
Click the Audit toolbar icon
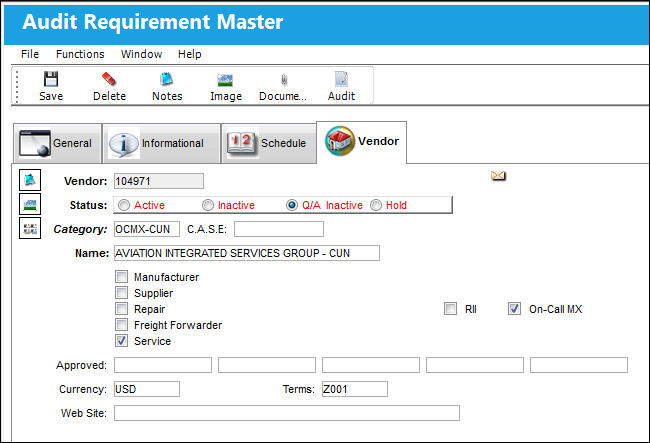coord(341,79)
